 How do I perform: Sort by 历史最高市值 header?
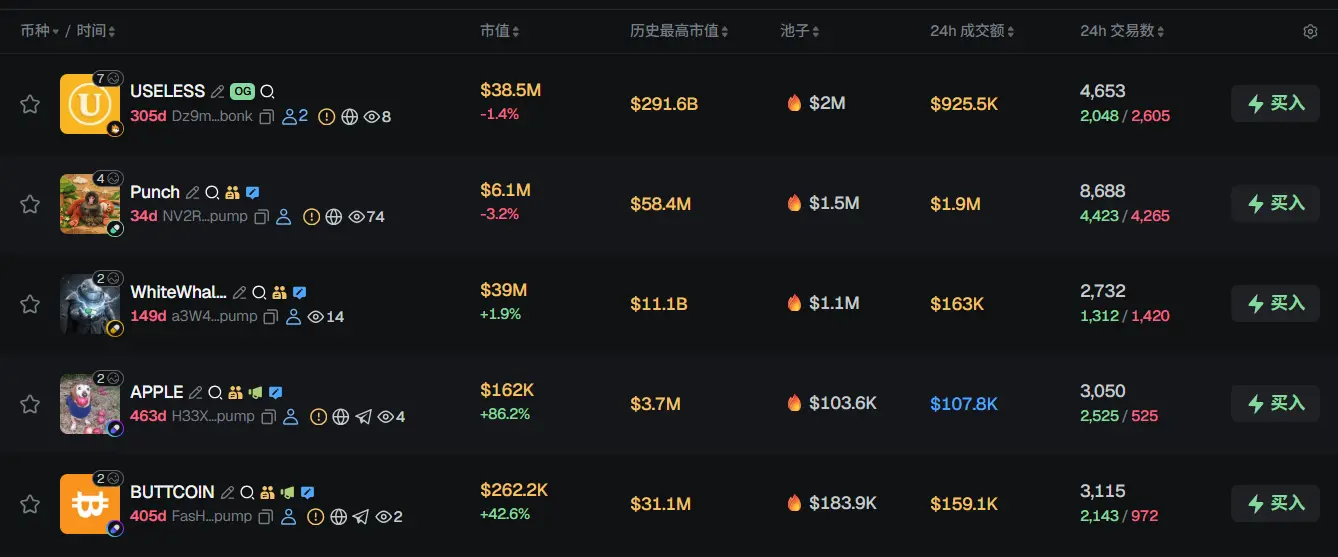tap(679, 32)
